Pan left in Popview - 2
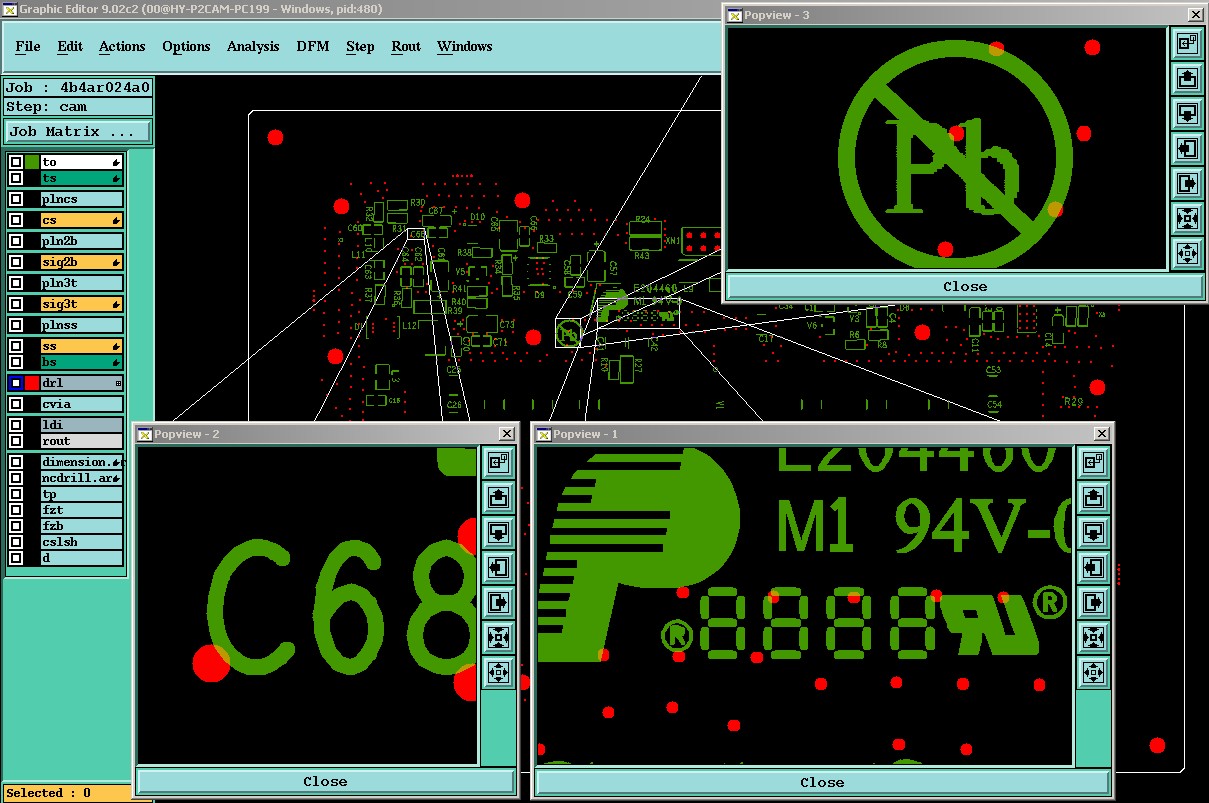Image resolution: width=1209 pixels, height=803 pixels. coord(498,567)
